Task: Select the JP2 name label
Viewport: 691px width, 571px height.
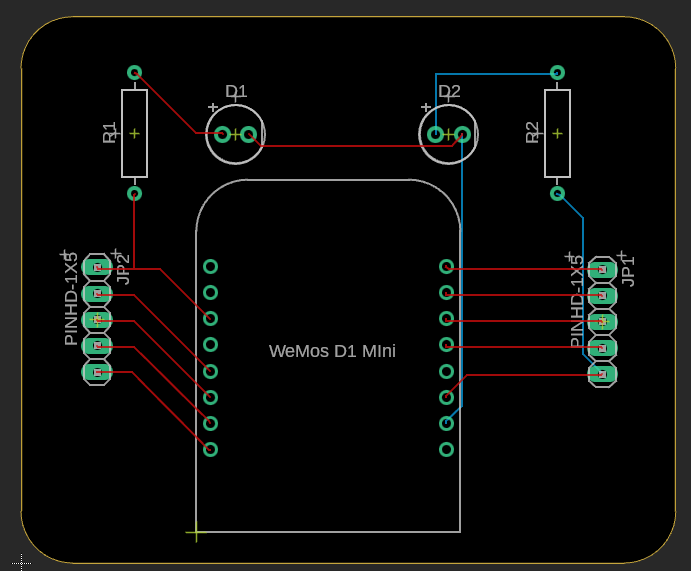Action: tap(123, 269)
